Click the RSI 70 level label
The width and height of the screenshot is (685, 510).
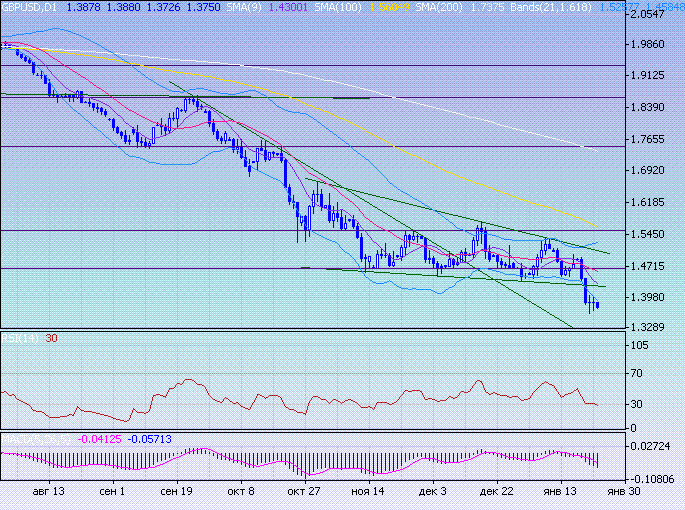point(636,374)
